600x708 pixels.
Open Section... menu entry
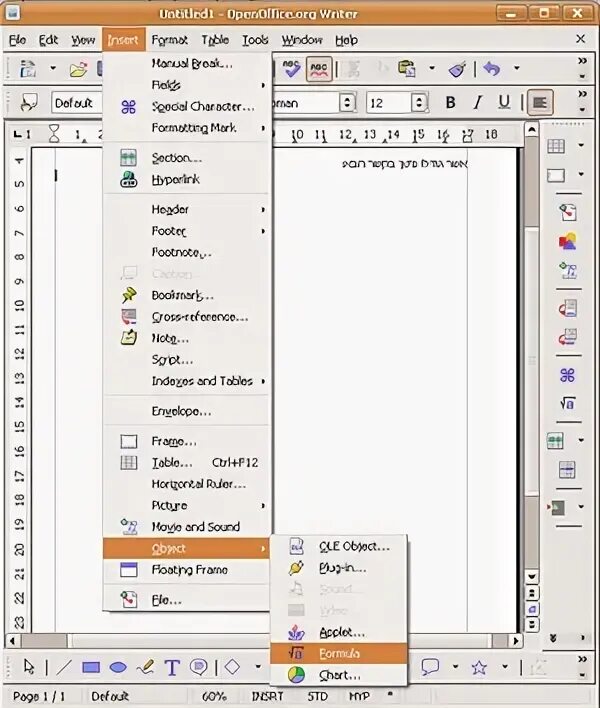pos(187,158)
